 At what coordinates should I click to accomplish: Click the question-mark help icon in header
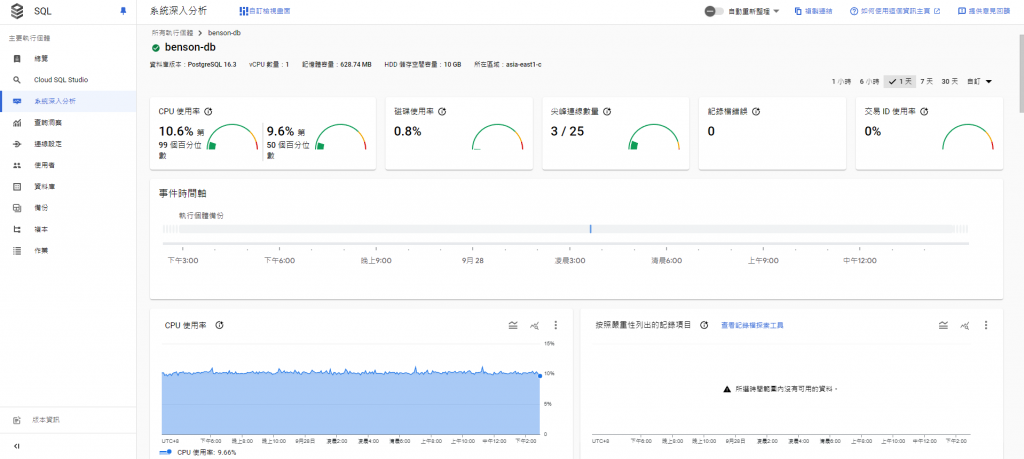854,11
